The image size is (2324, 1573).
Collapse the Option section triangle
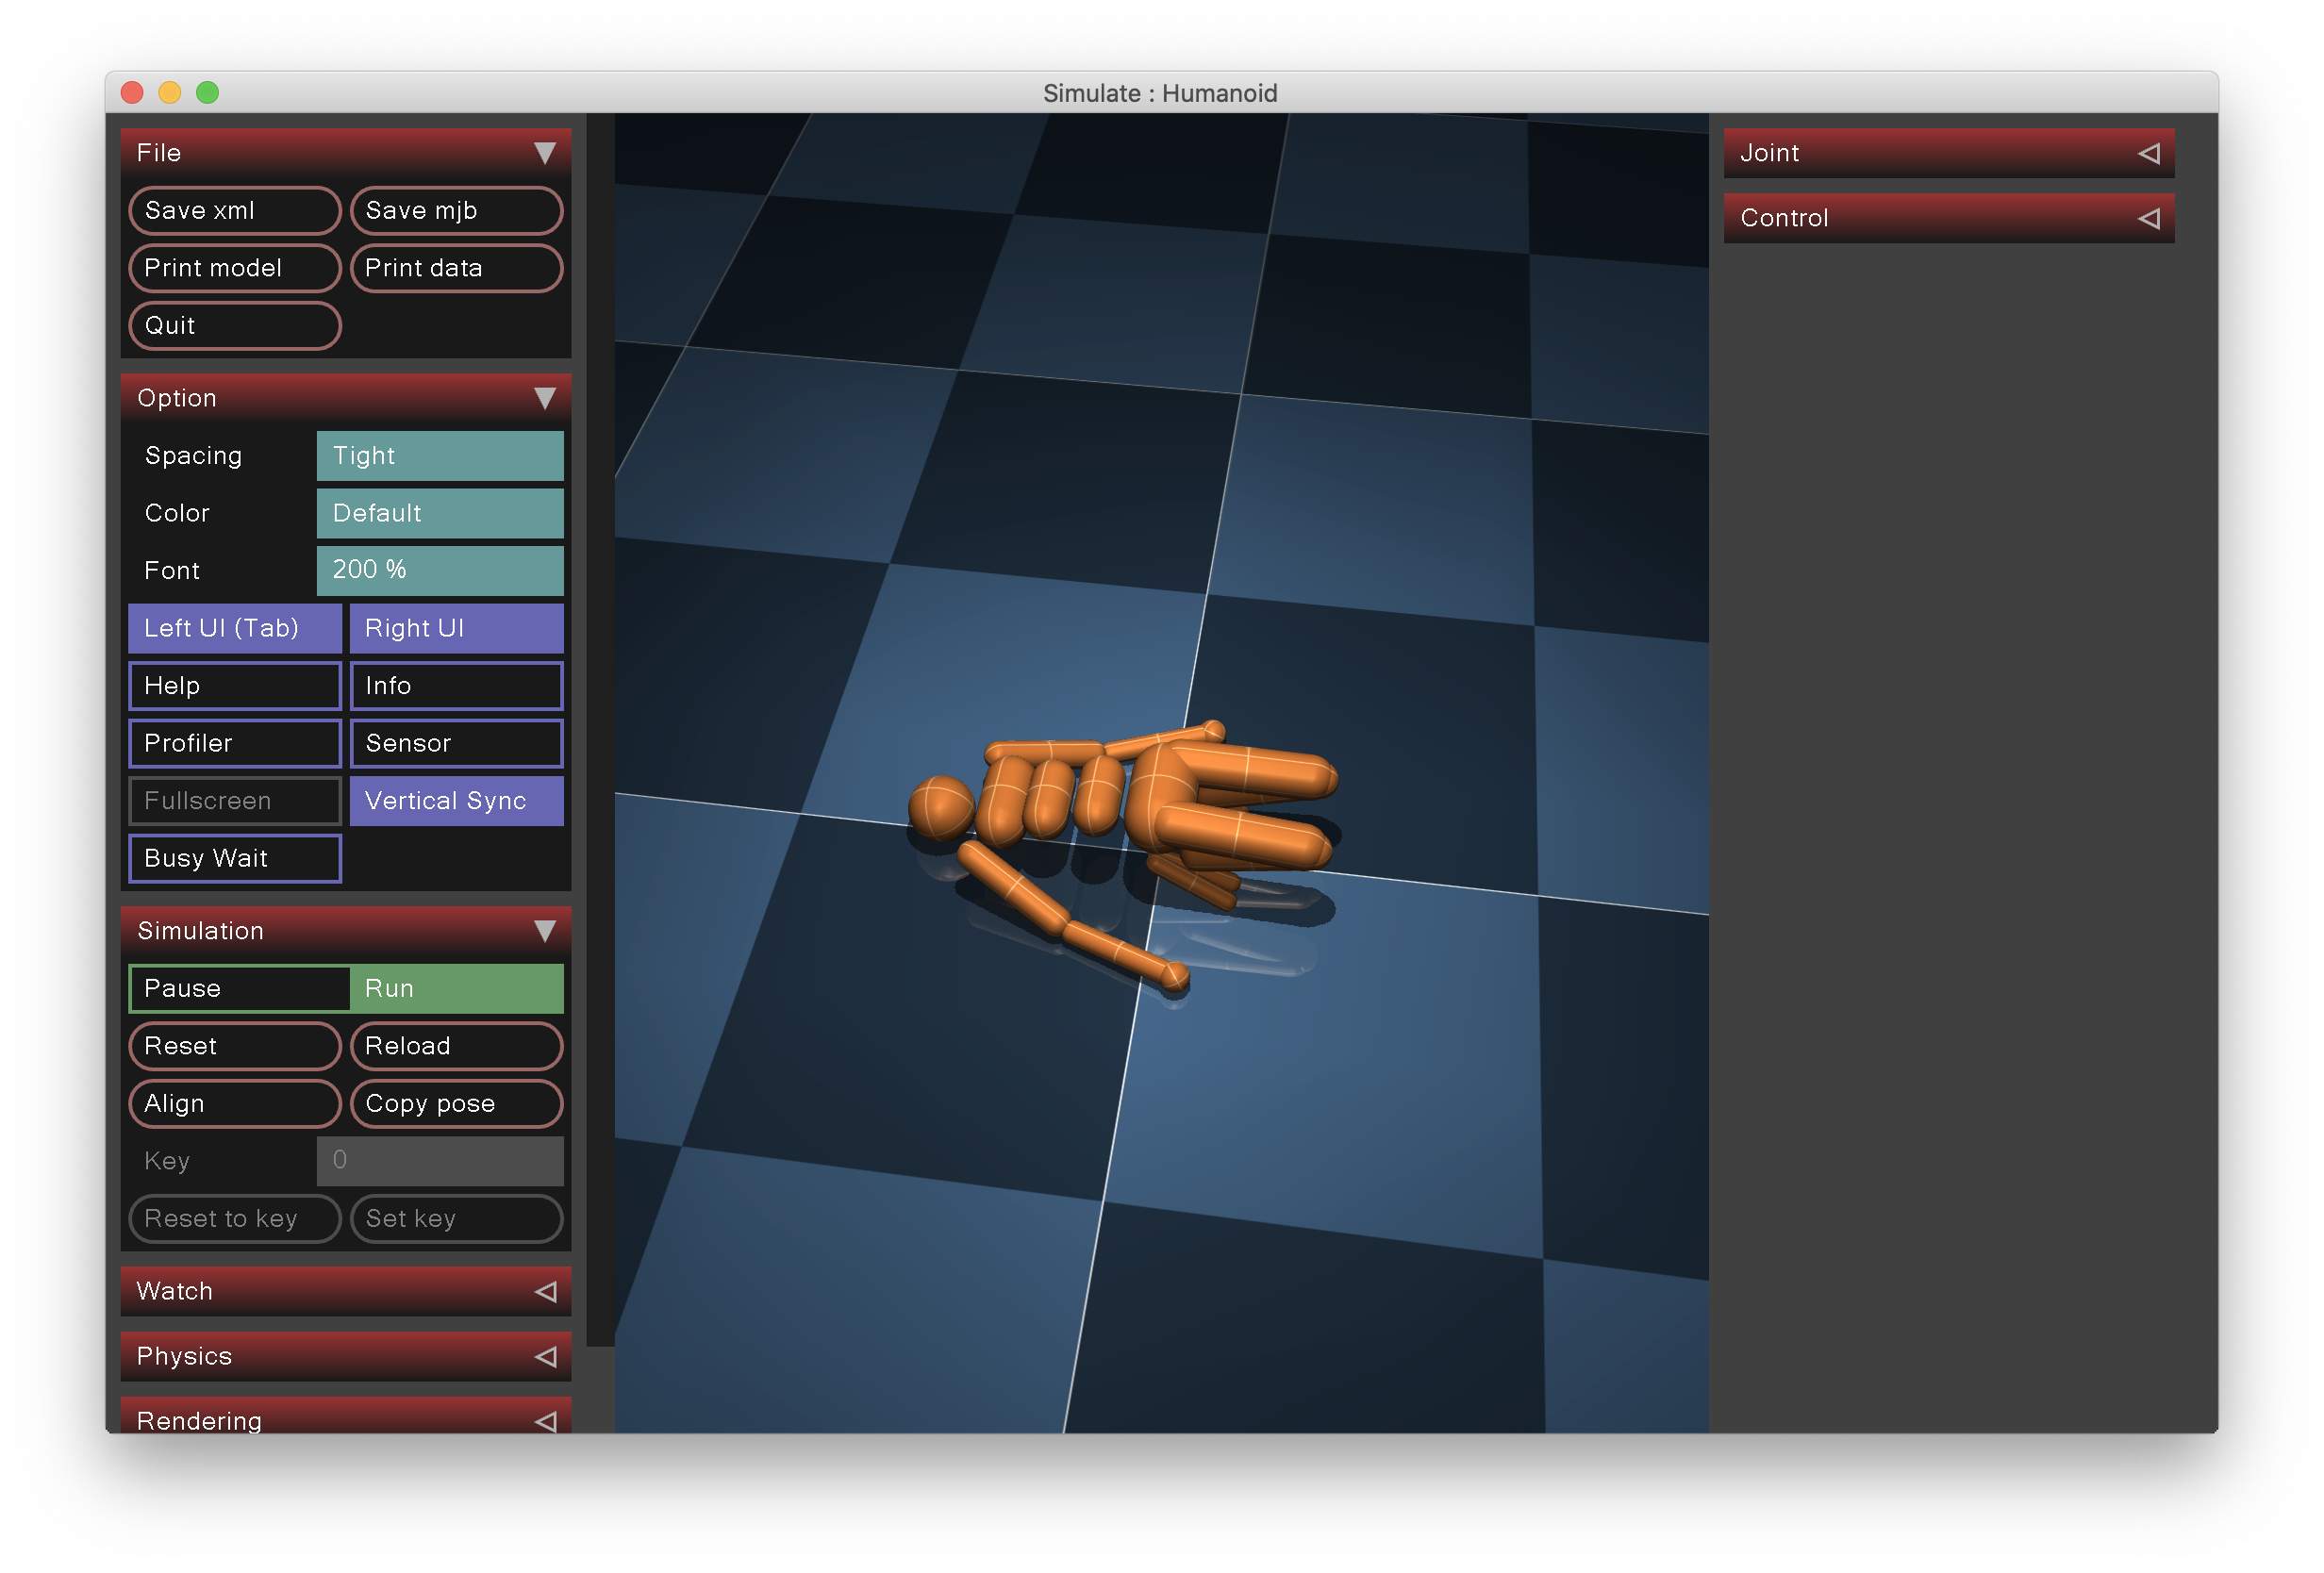pyautogui.click(x=544, y=398)
